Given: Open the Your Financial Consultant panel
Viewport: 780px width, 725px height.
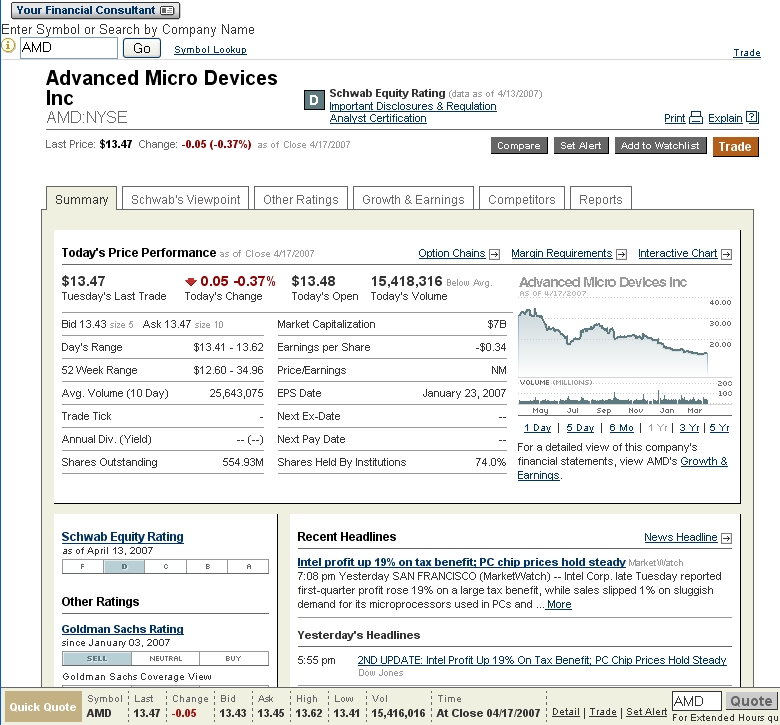Looking at the screenshot, I should click(96, 10).
